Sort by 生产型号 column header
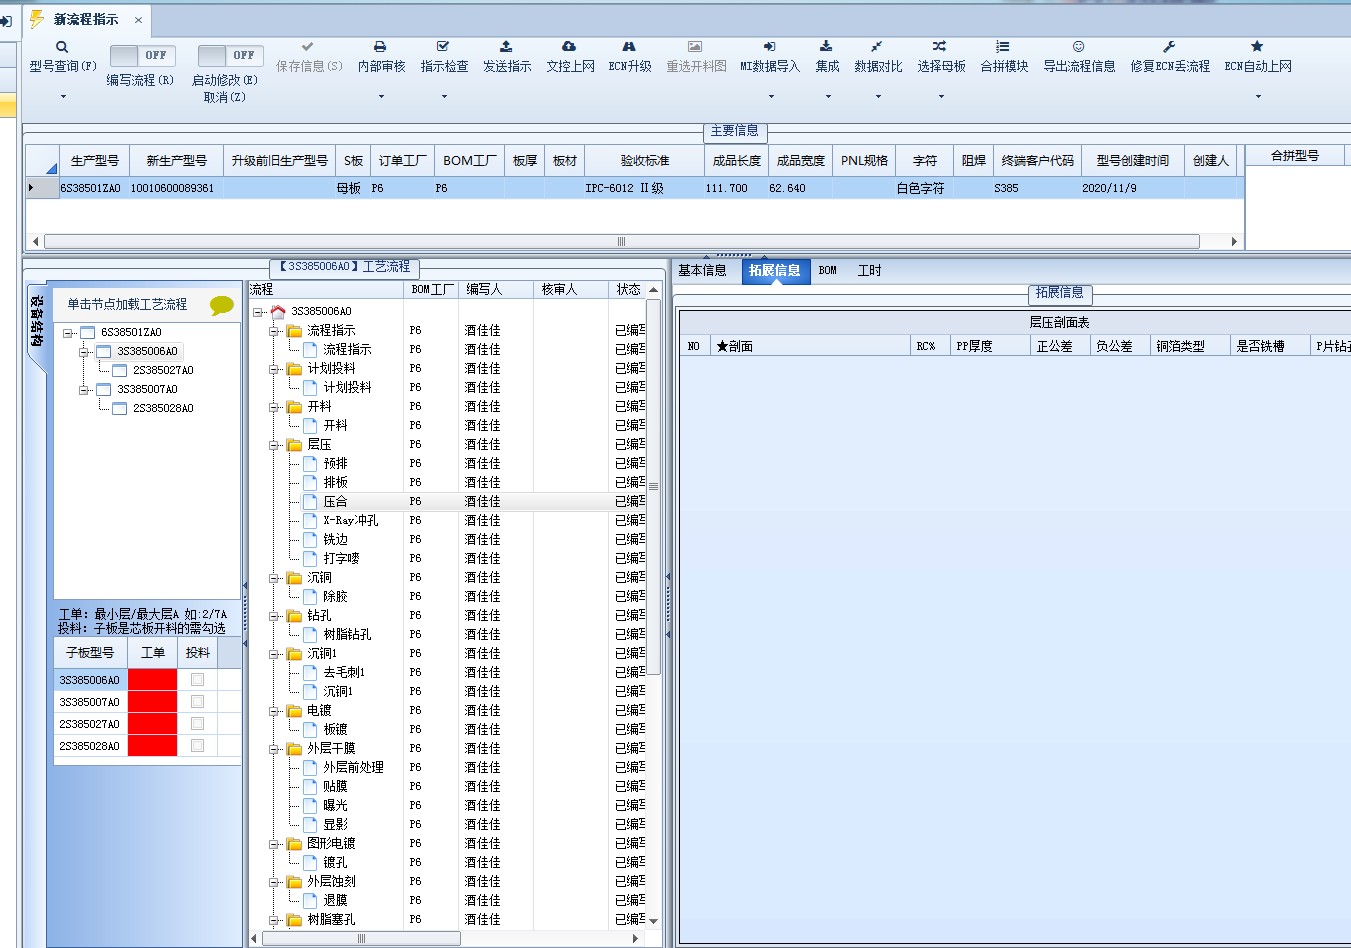 point(95,161)
